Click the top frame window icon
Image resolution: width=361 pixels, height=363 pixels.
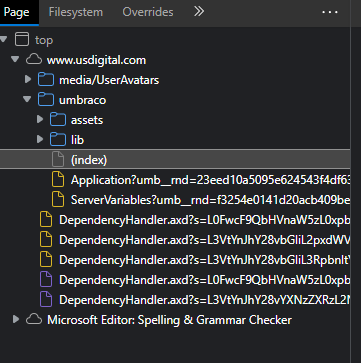pyautogui.click(x=22, y=40)
